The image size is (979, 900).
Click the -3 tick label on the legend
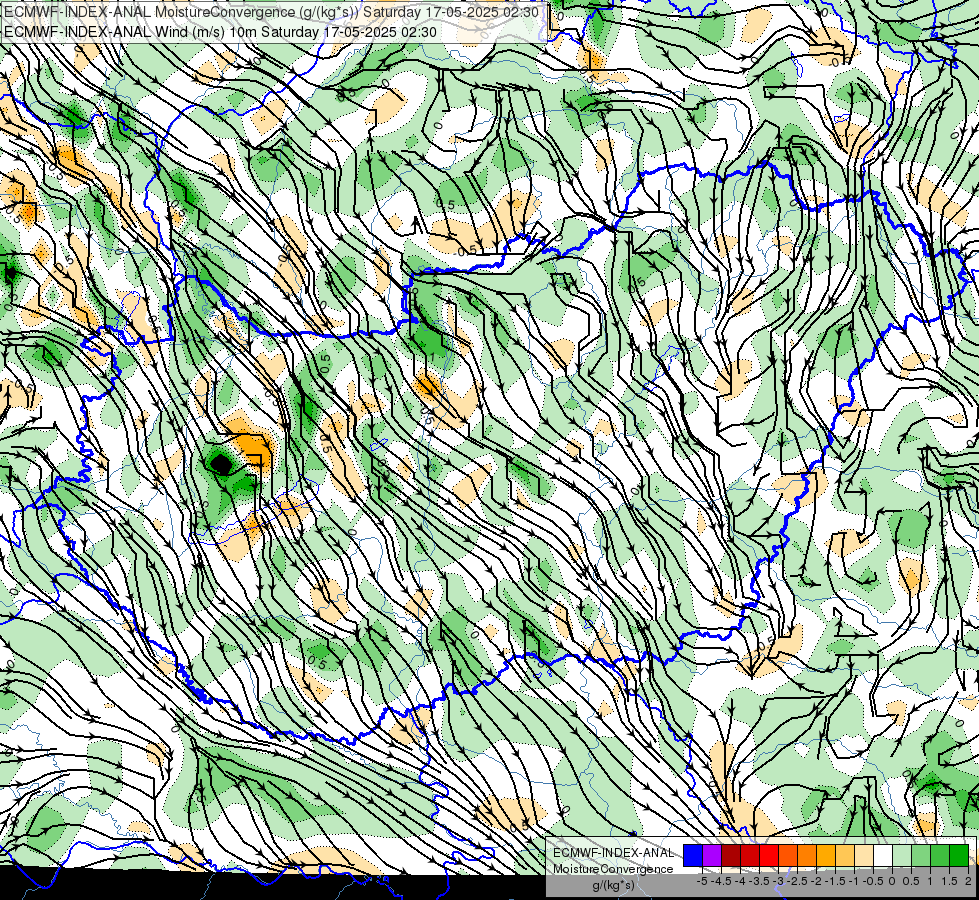pos(778,881)
